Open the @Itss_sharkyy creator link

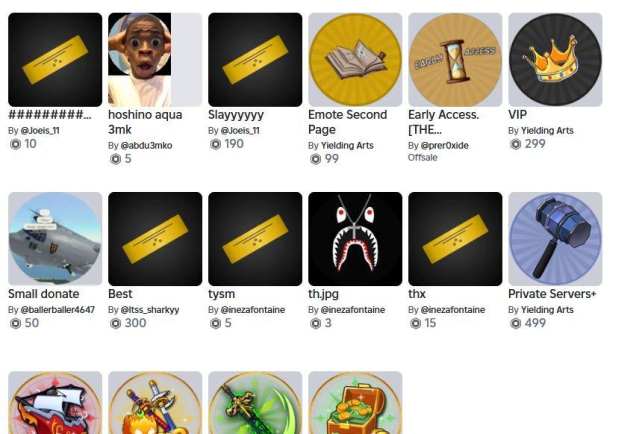pyautogui.click(x=150, y=310)
